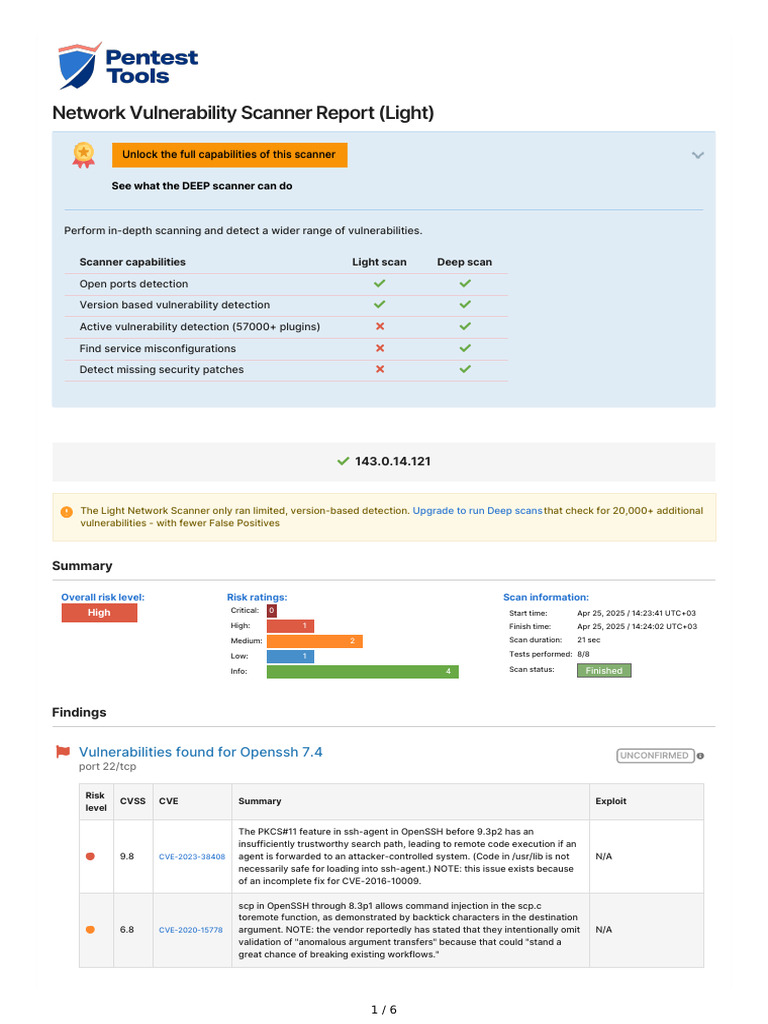Click Light scan checkmark for Open ports detection
The image size is (768, 1024).
[x=379, y=283]
